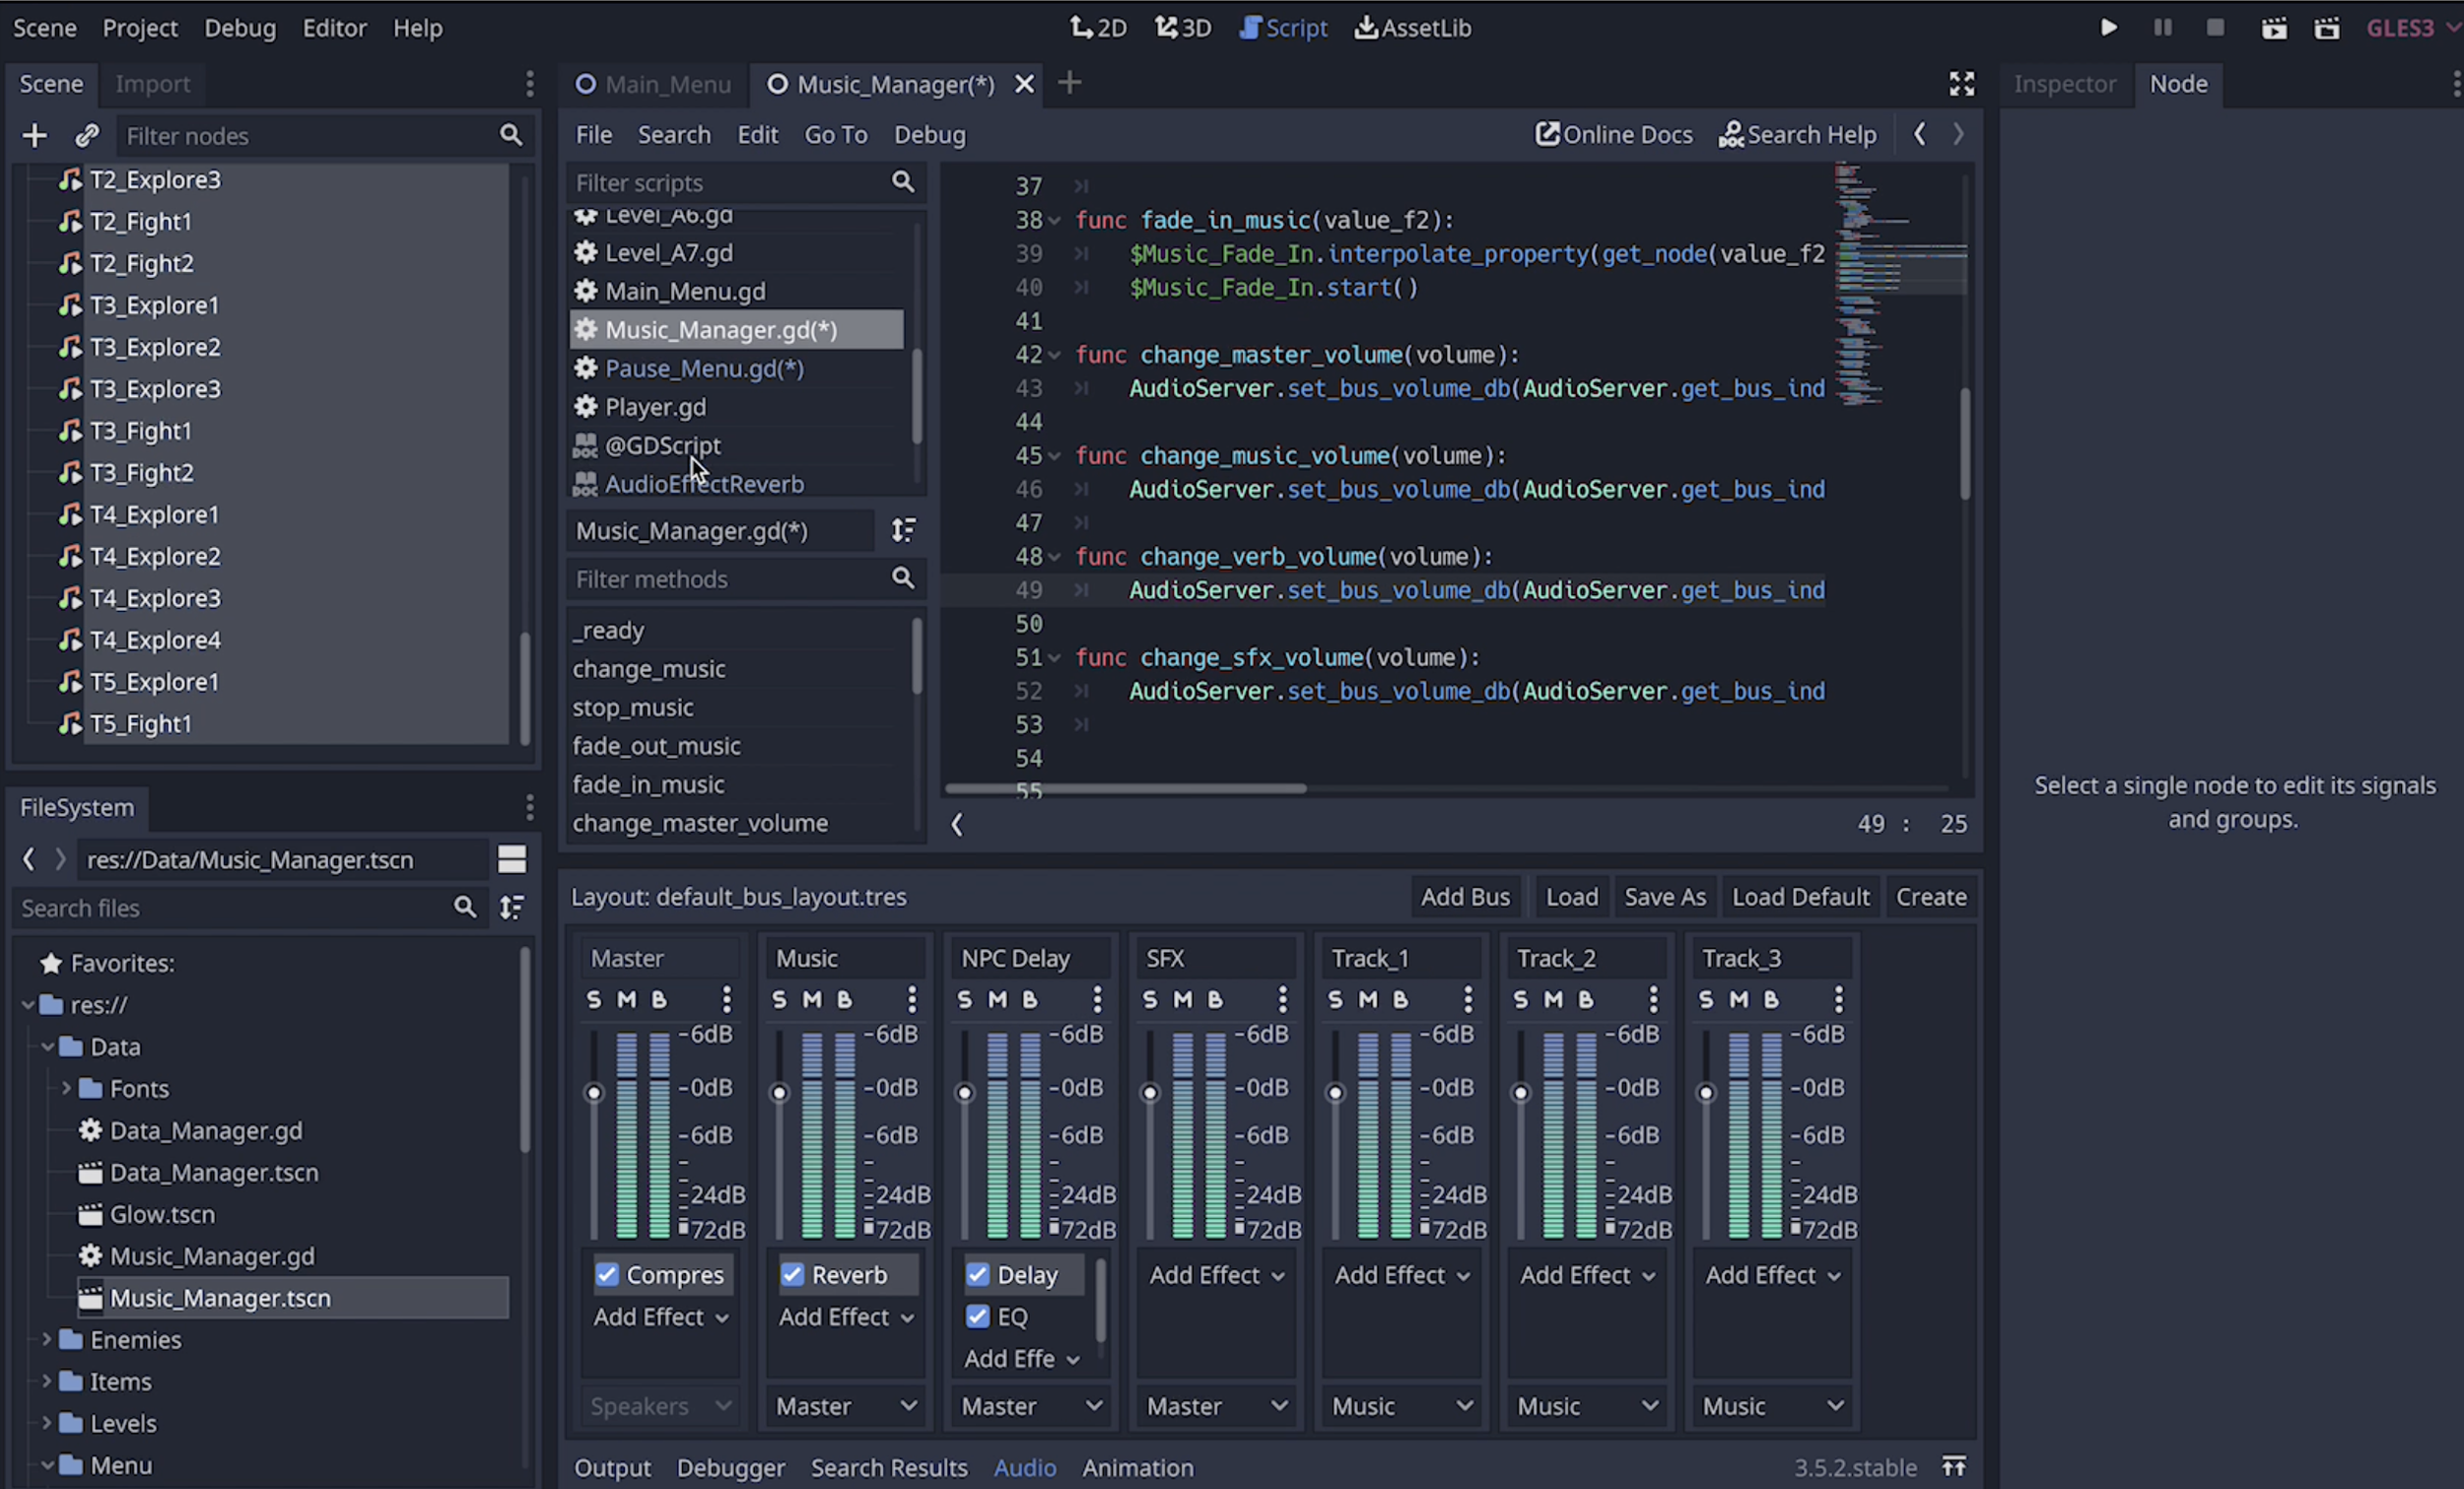Open the Track_1 bus send dropdown
The width and height of the screenshot is (2464, 1489).
[1401, 1405]
